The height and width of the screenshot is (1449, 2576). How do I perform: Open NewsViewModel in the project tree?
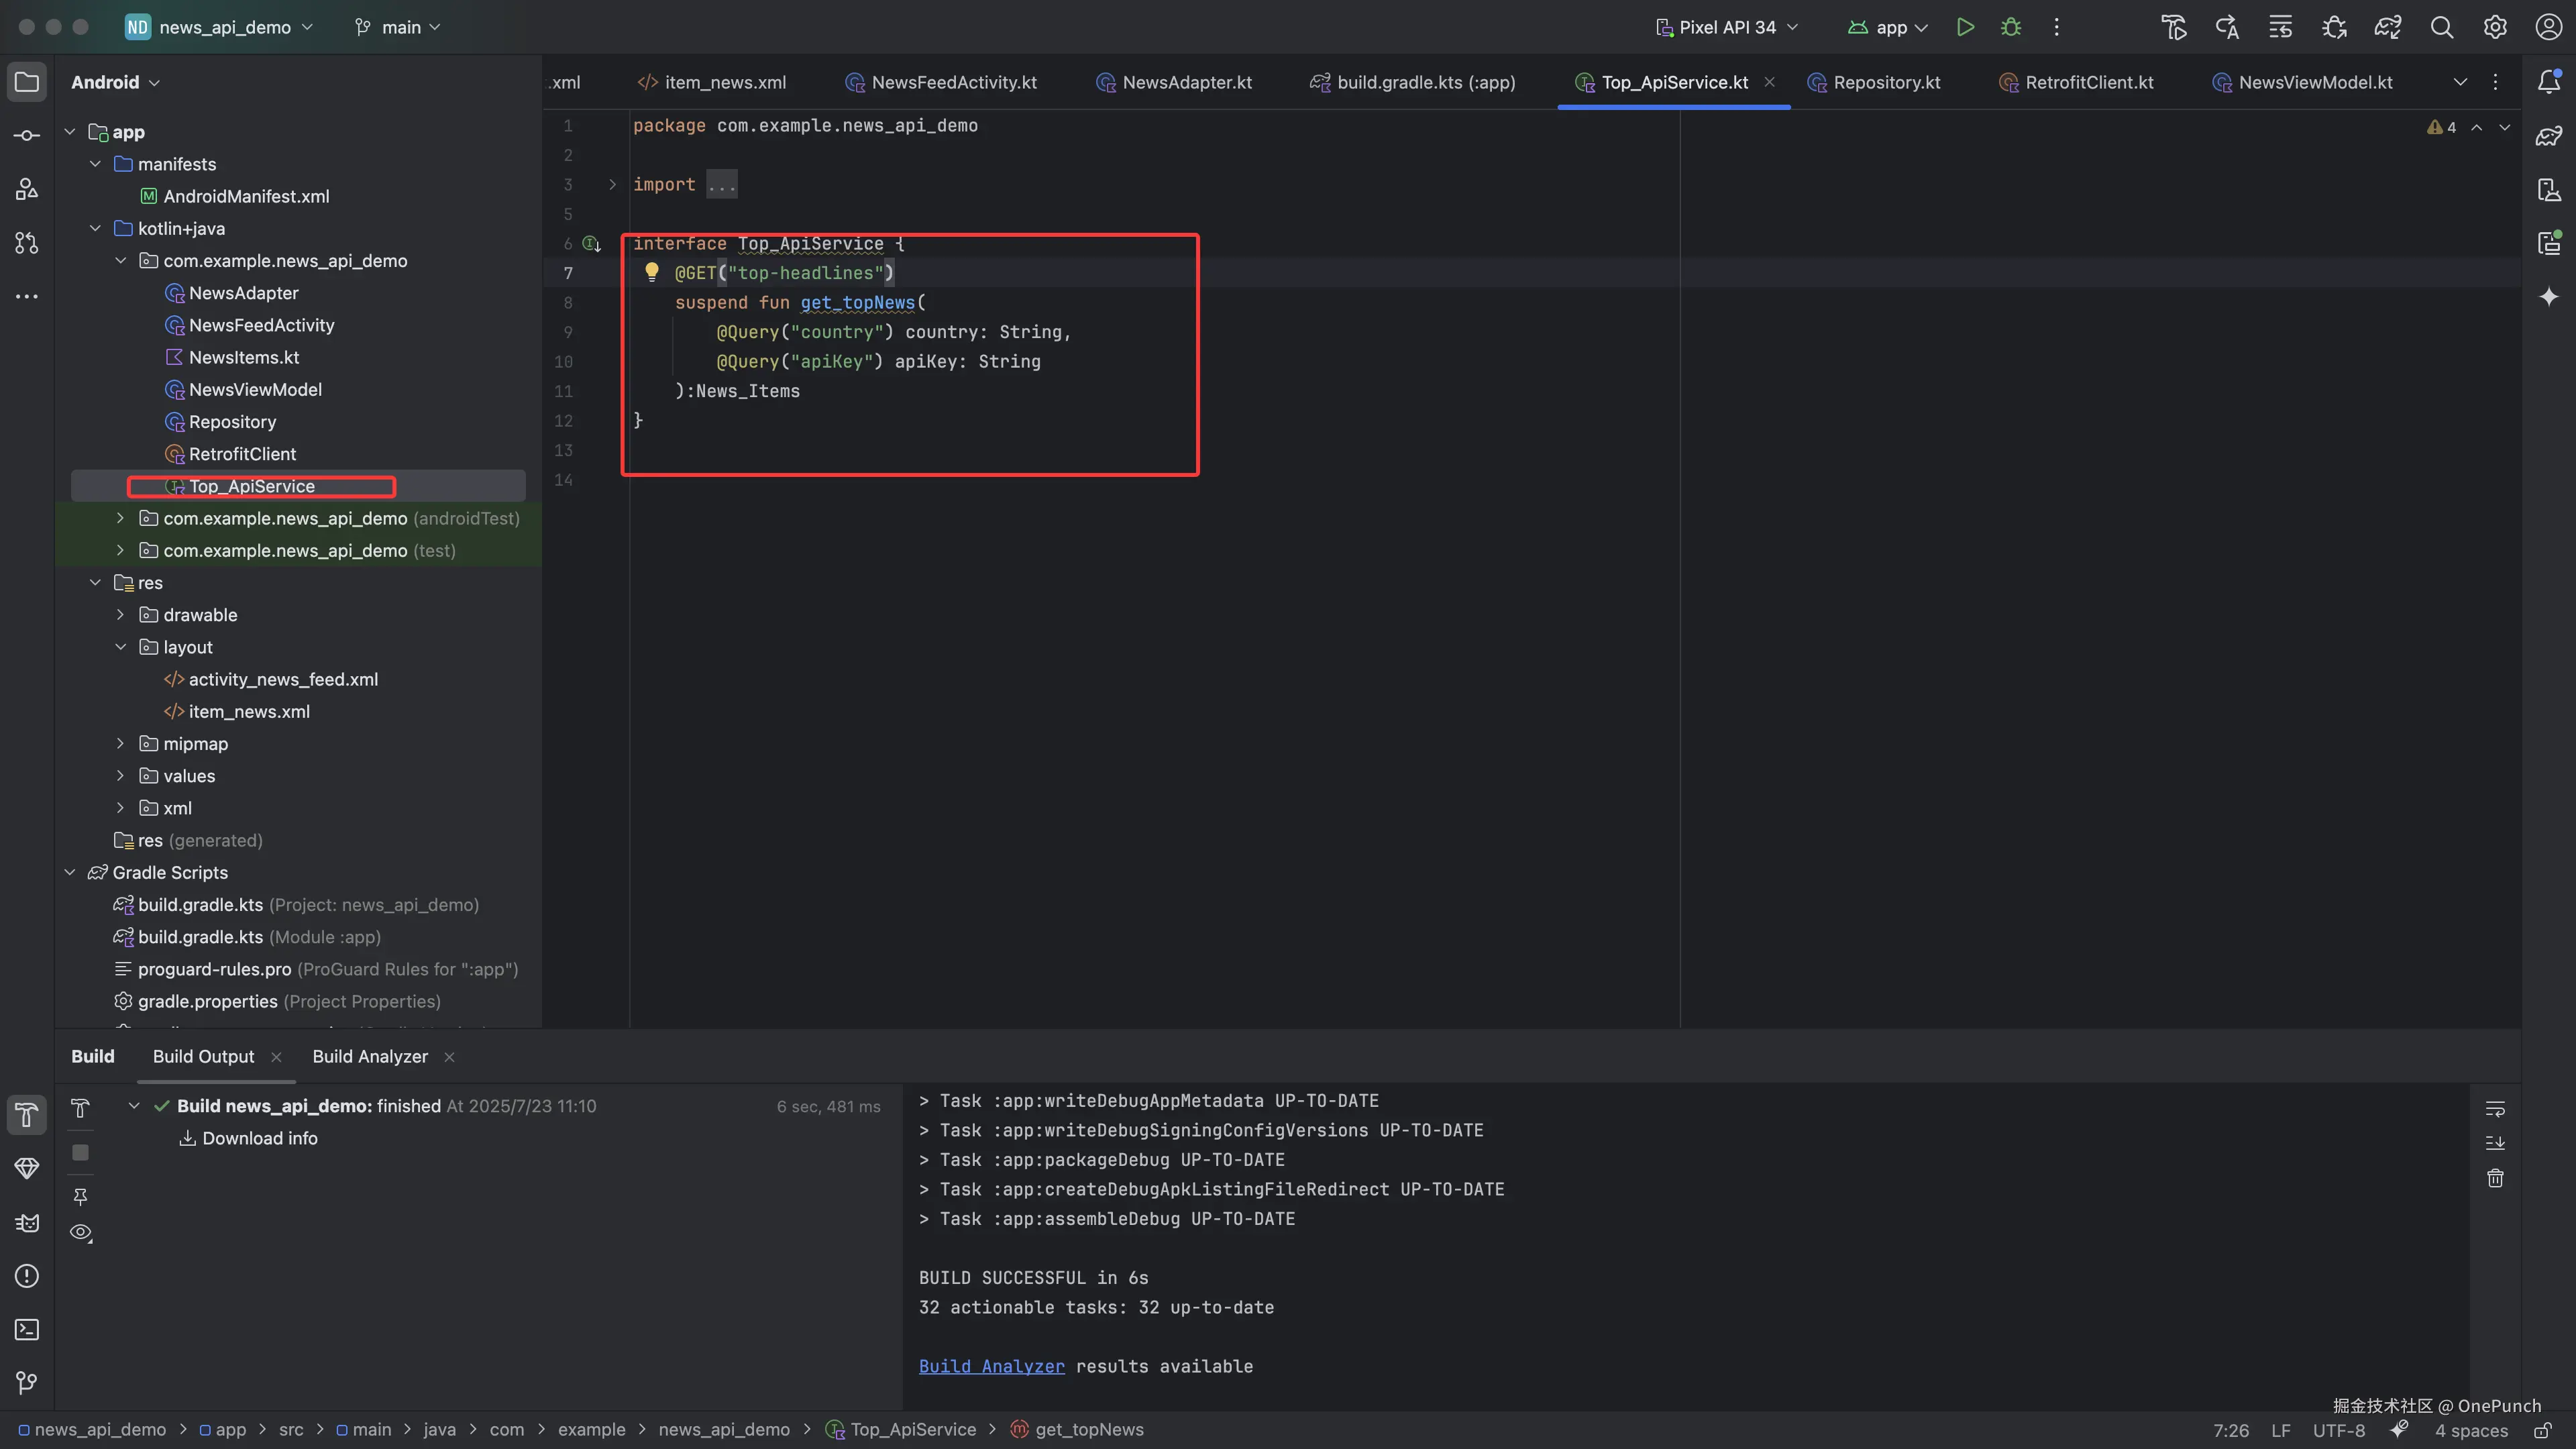coord(255,390)
